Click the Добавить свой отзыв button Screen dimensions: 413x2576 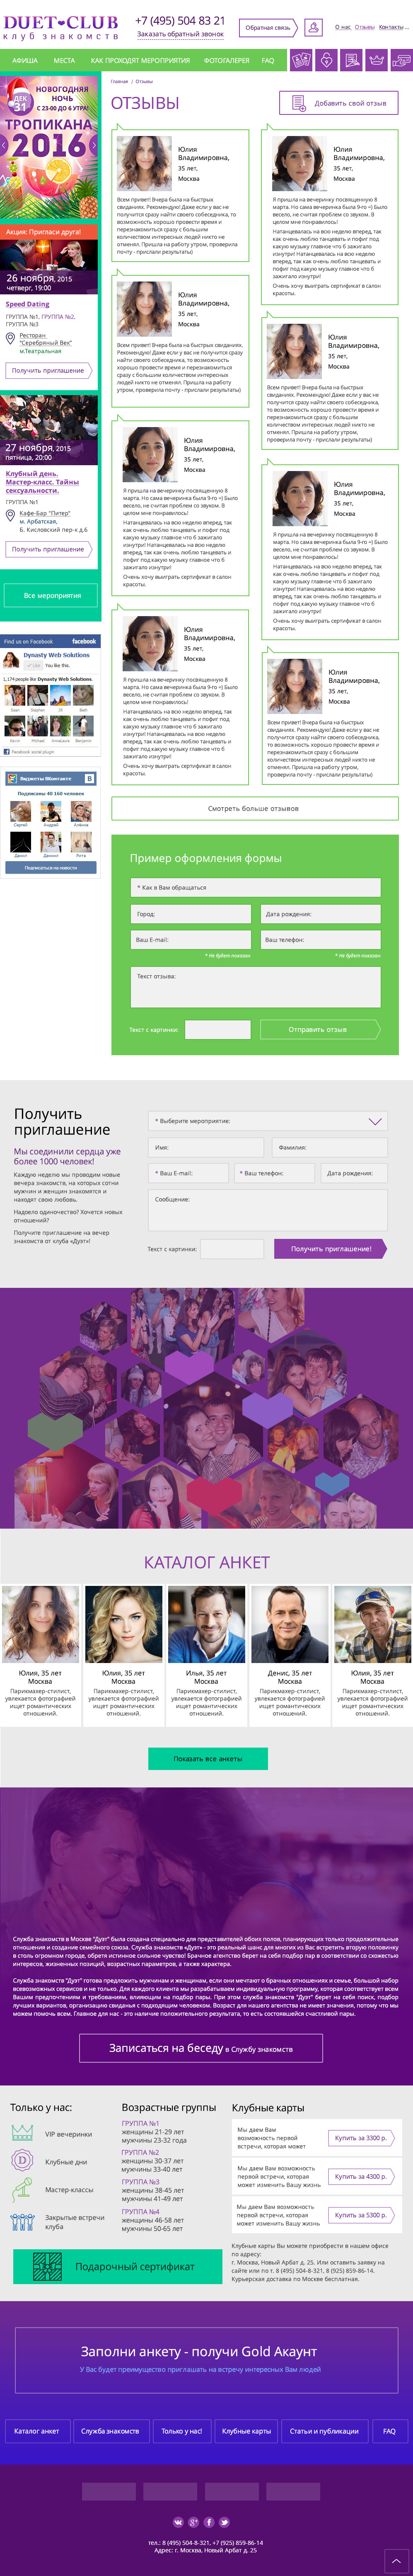tap(338, 102)
